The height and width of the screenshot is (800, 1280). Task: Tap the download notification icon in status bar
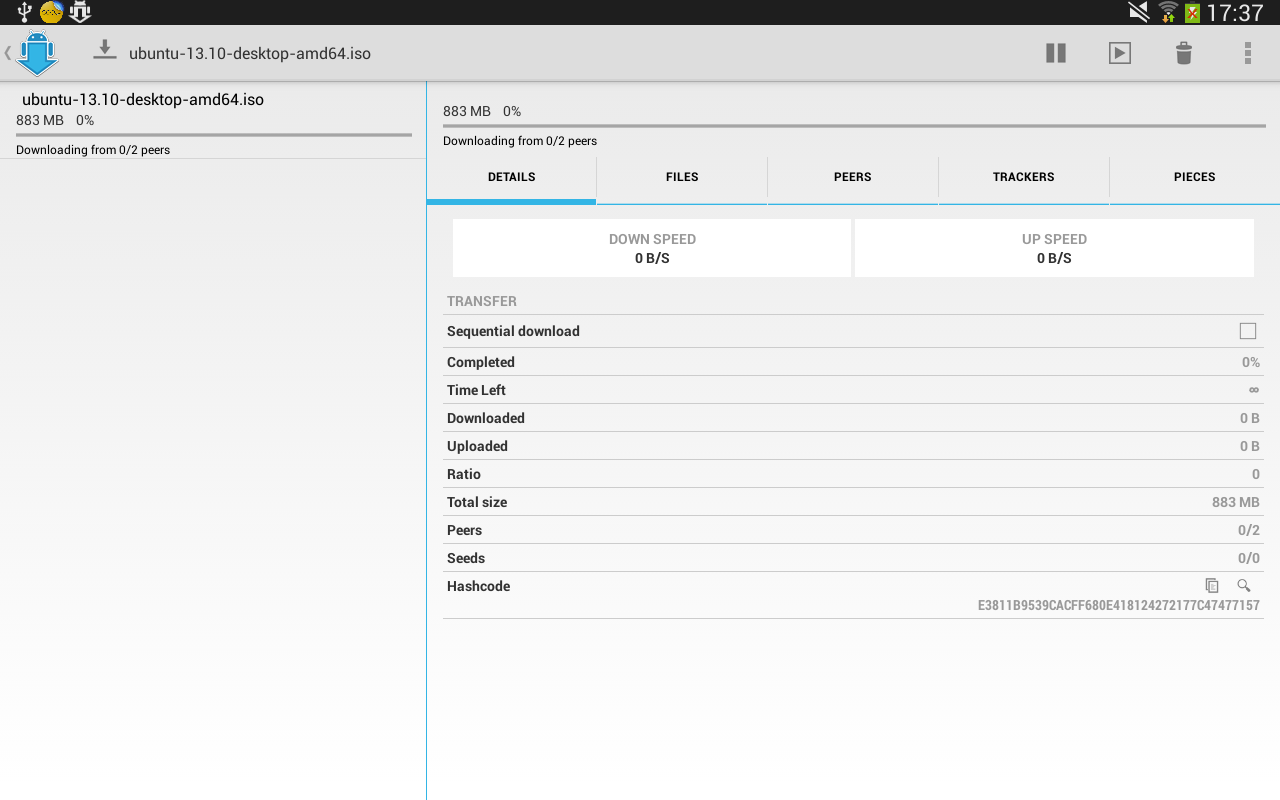80,12
